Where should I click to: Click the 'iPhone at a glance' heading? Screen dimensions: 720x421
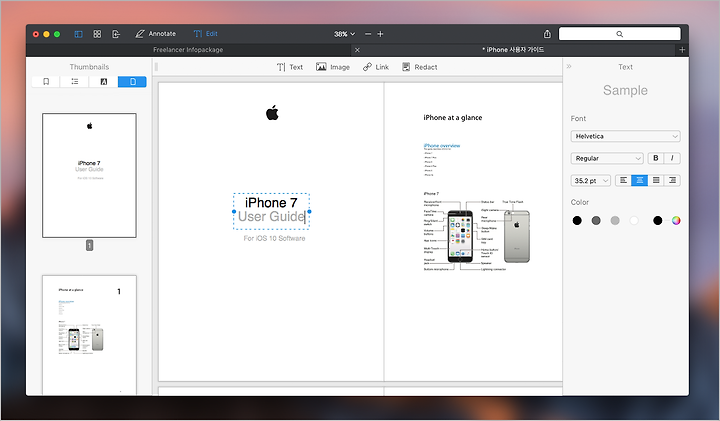(453, 118)
